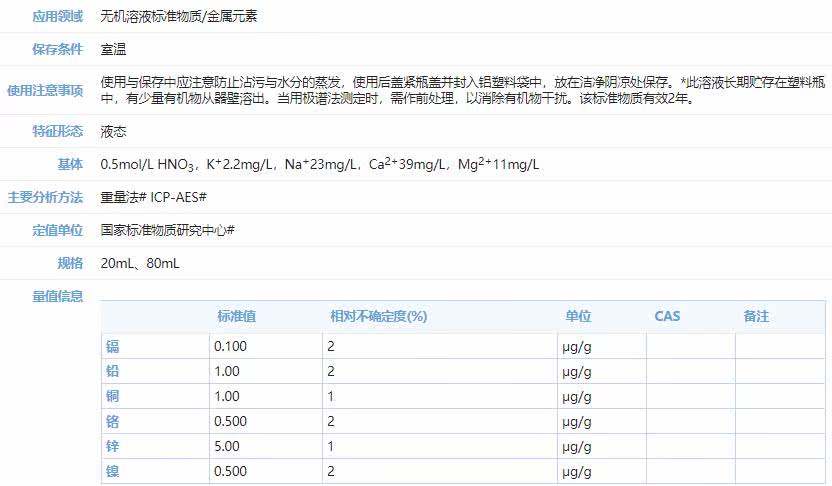This screenshot has width=832, height=486.
Task: Click the 应用领域 field label
Action: pos(57,16)
